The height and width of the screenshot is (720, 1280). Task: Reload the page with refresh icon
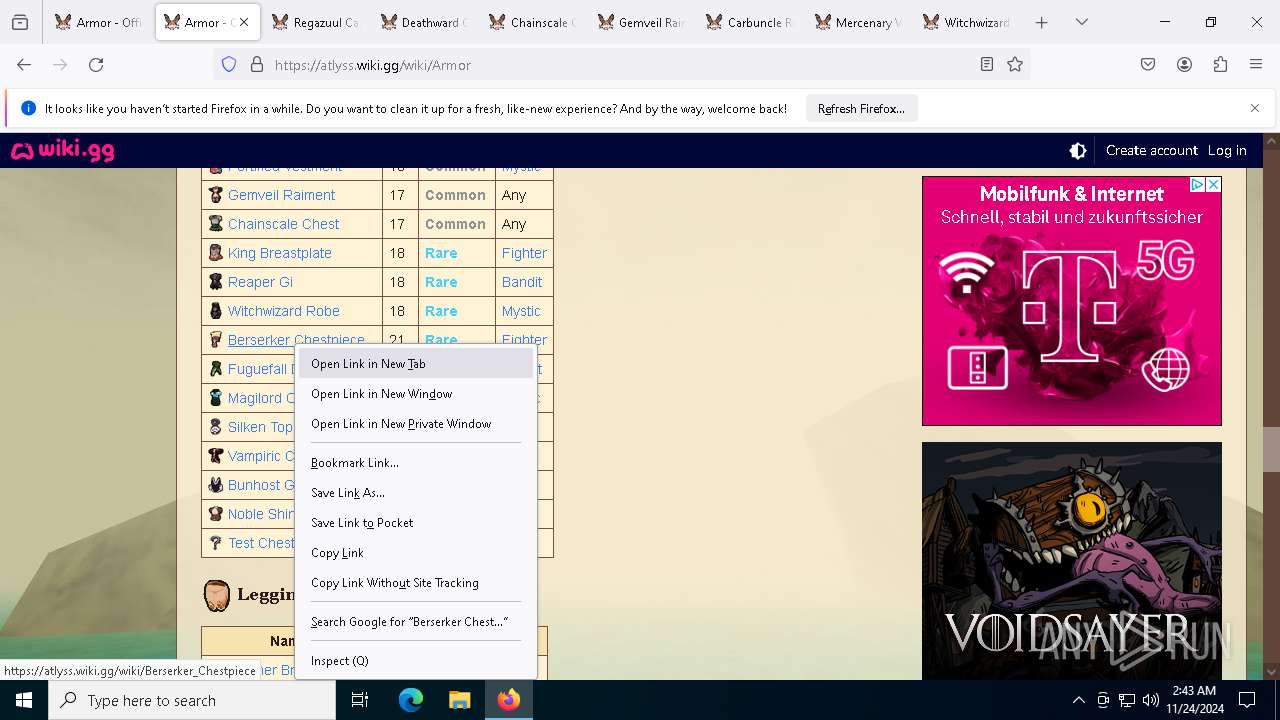click(x=96, y=65)
